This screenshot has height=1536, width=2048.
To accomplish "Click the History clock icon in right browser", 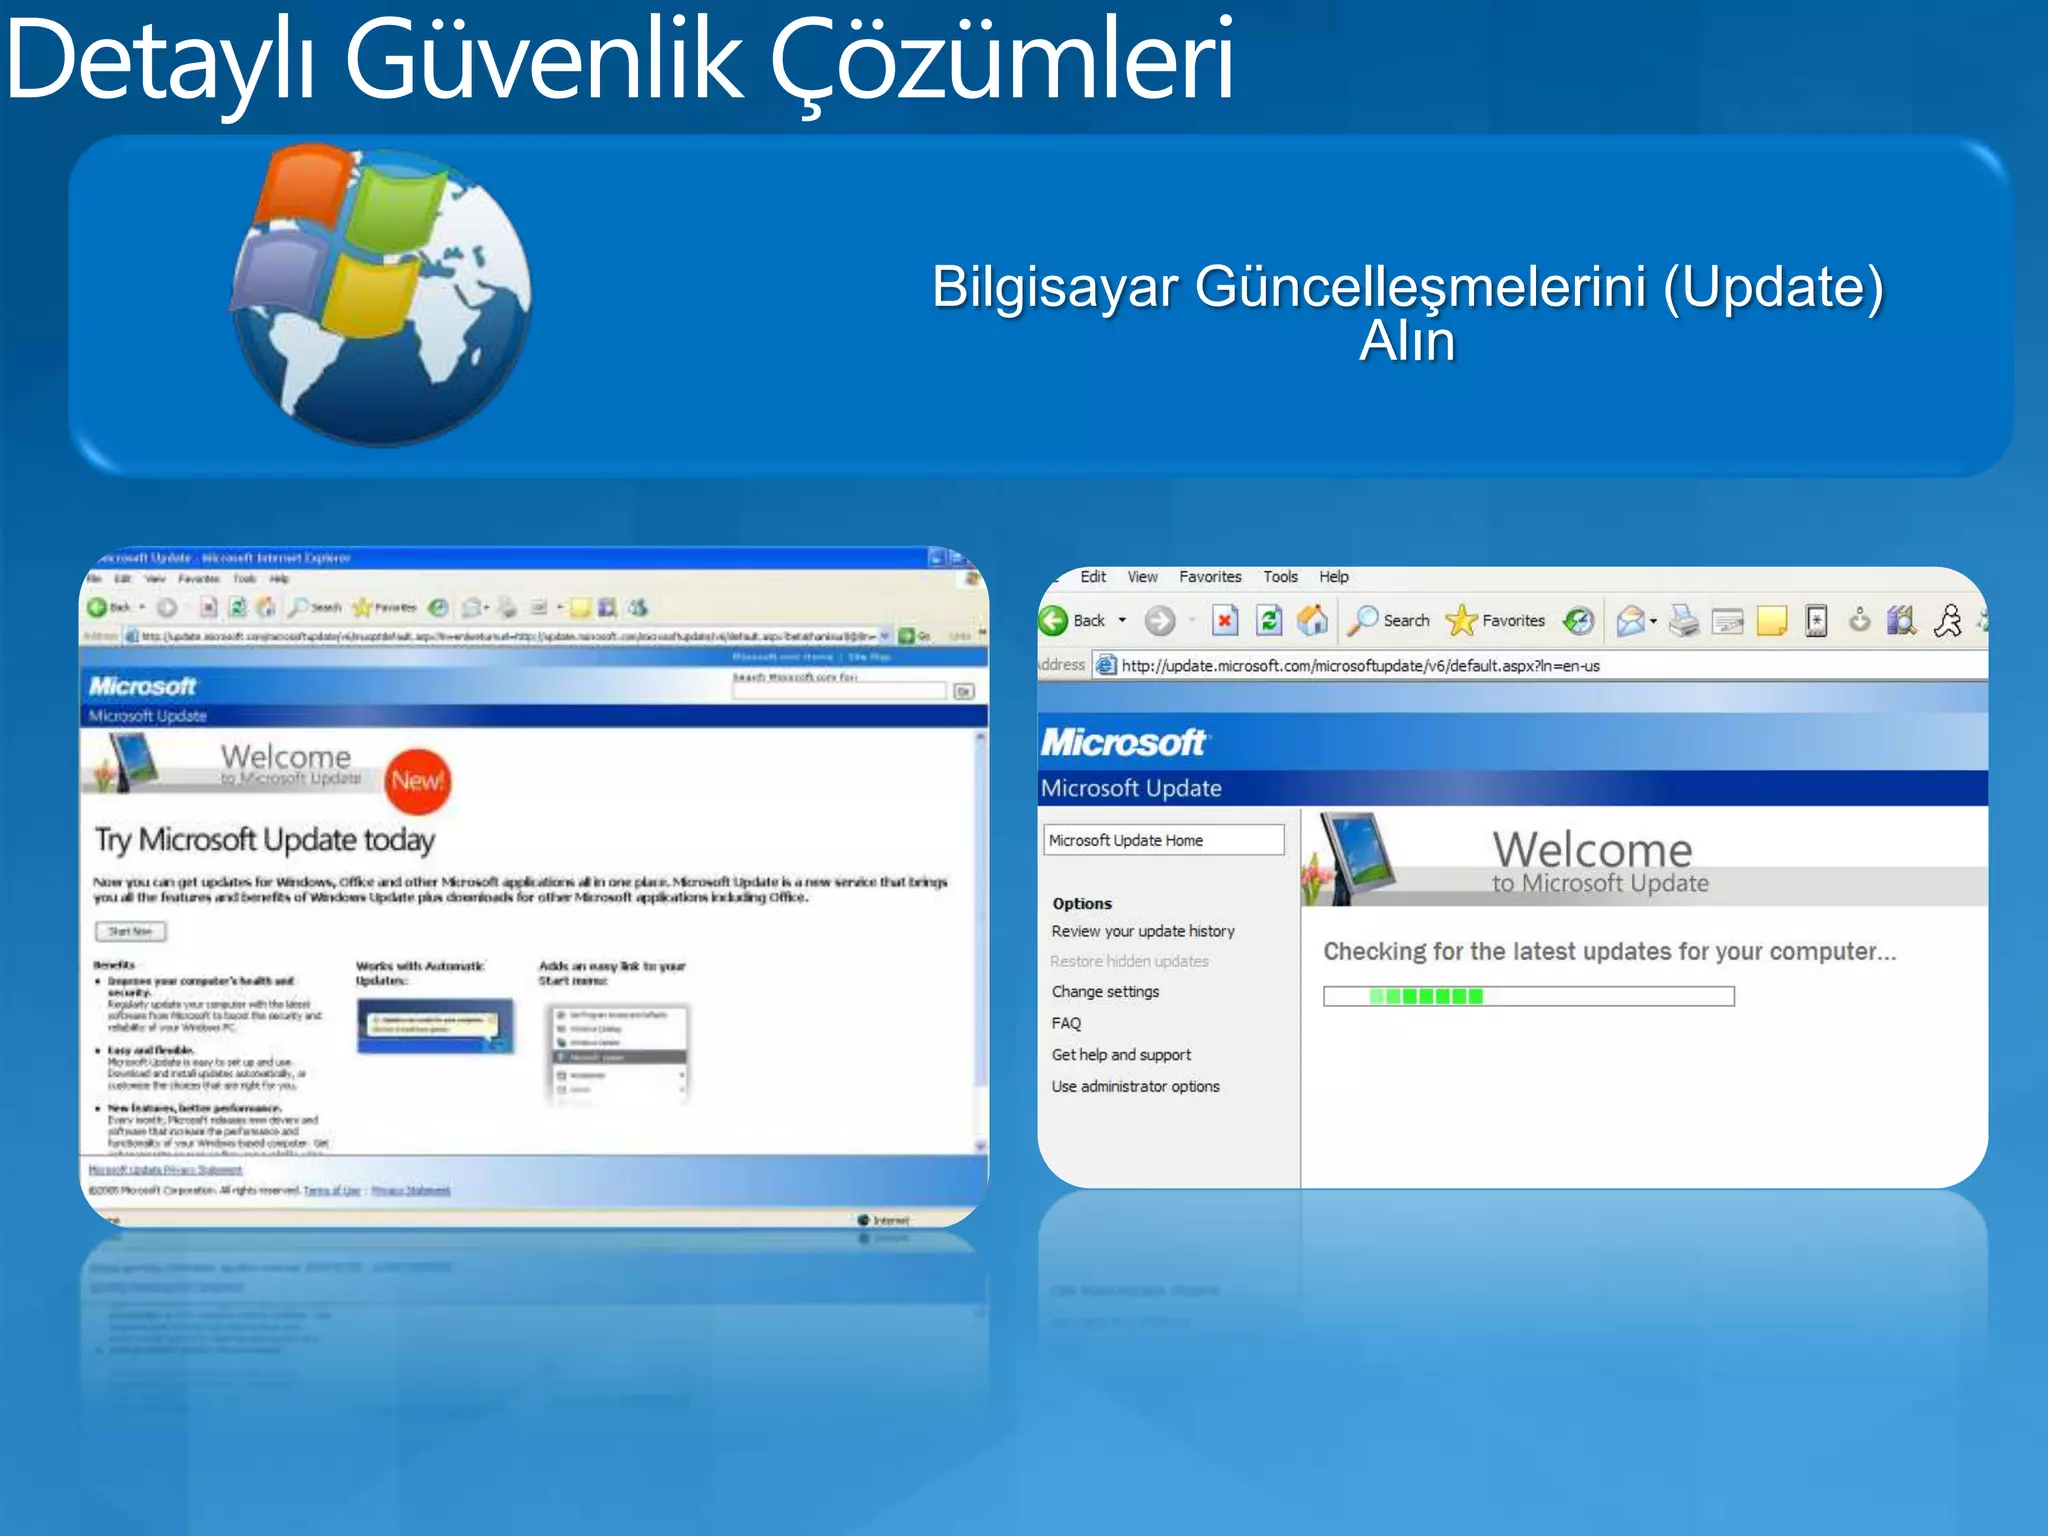I will coord(1579,621).
